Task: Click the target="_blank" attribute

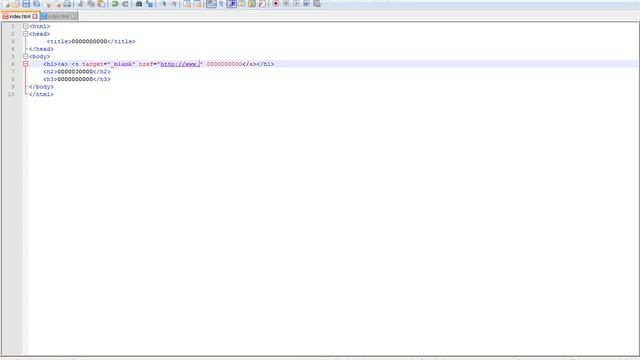Action: click(x=108, y=64)
